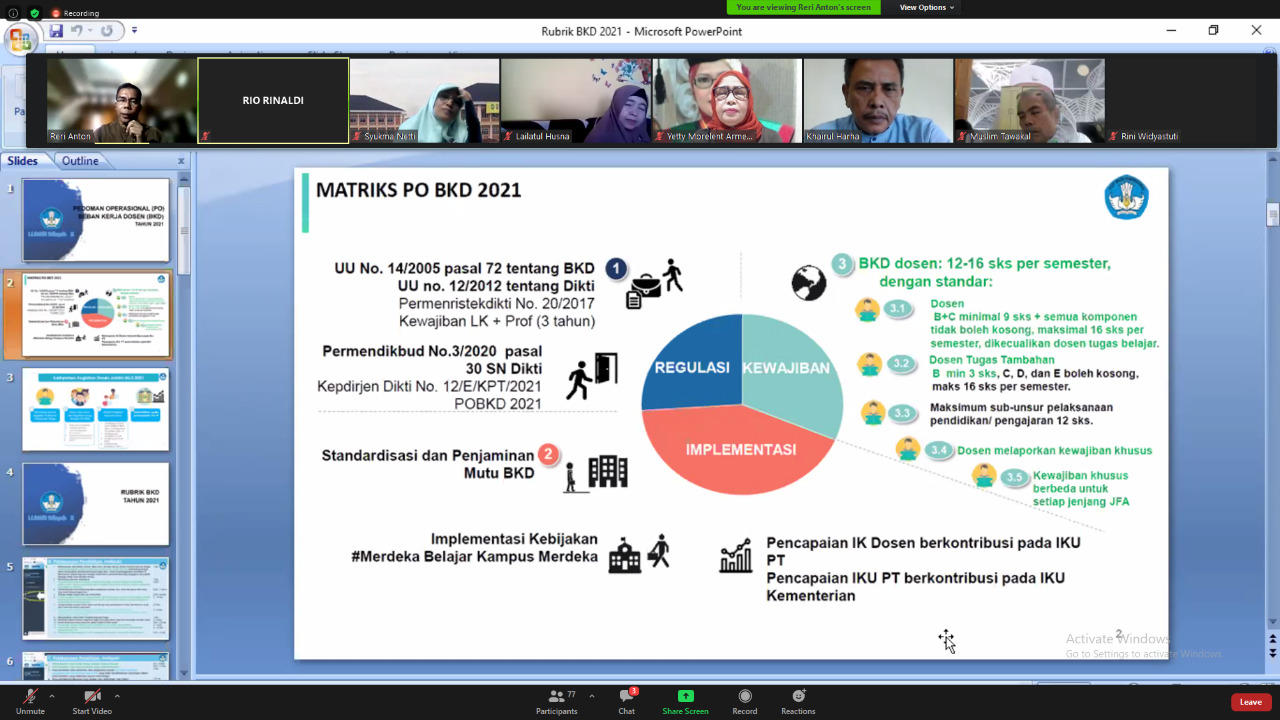Click the Unmute microphone icon
1280x720 pixels.
pyautogui.click(x=30, y=697)
